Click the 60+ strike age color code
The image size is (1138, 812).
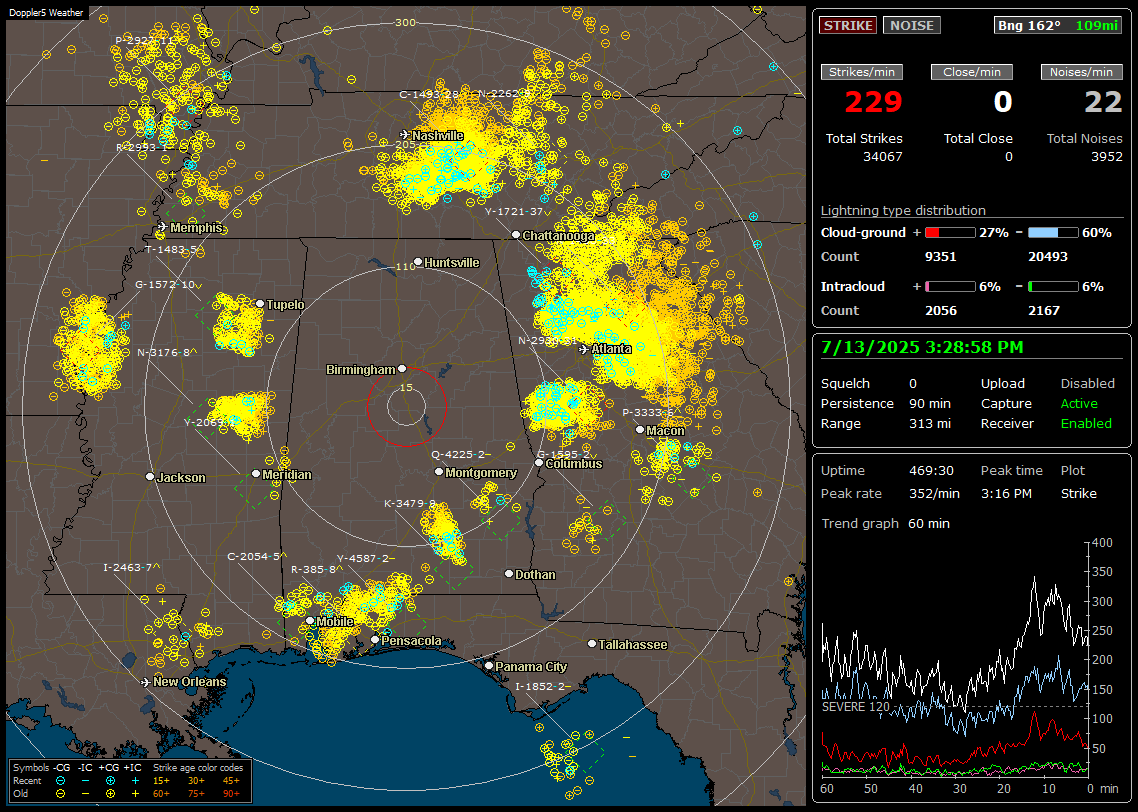[161, 794]
